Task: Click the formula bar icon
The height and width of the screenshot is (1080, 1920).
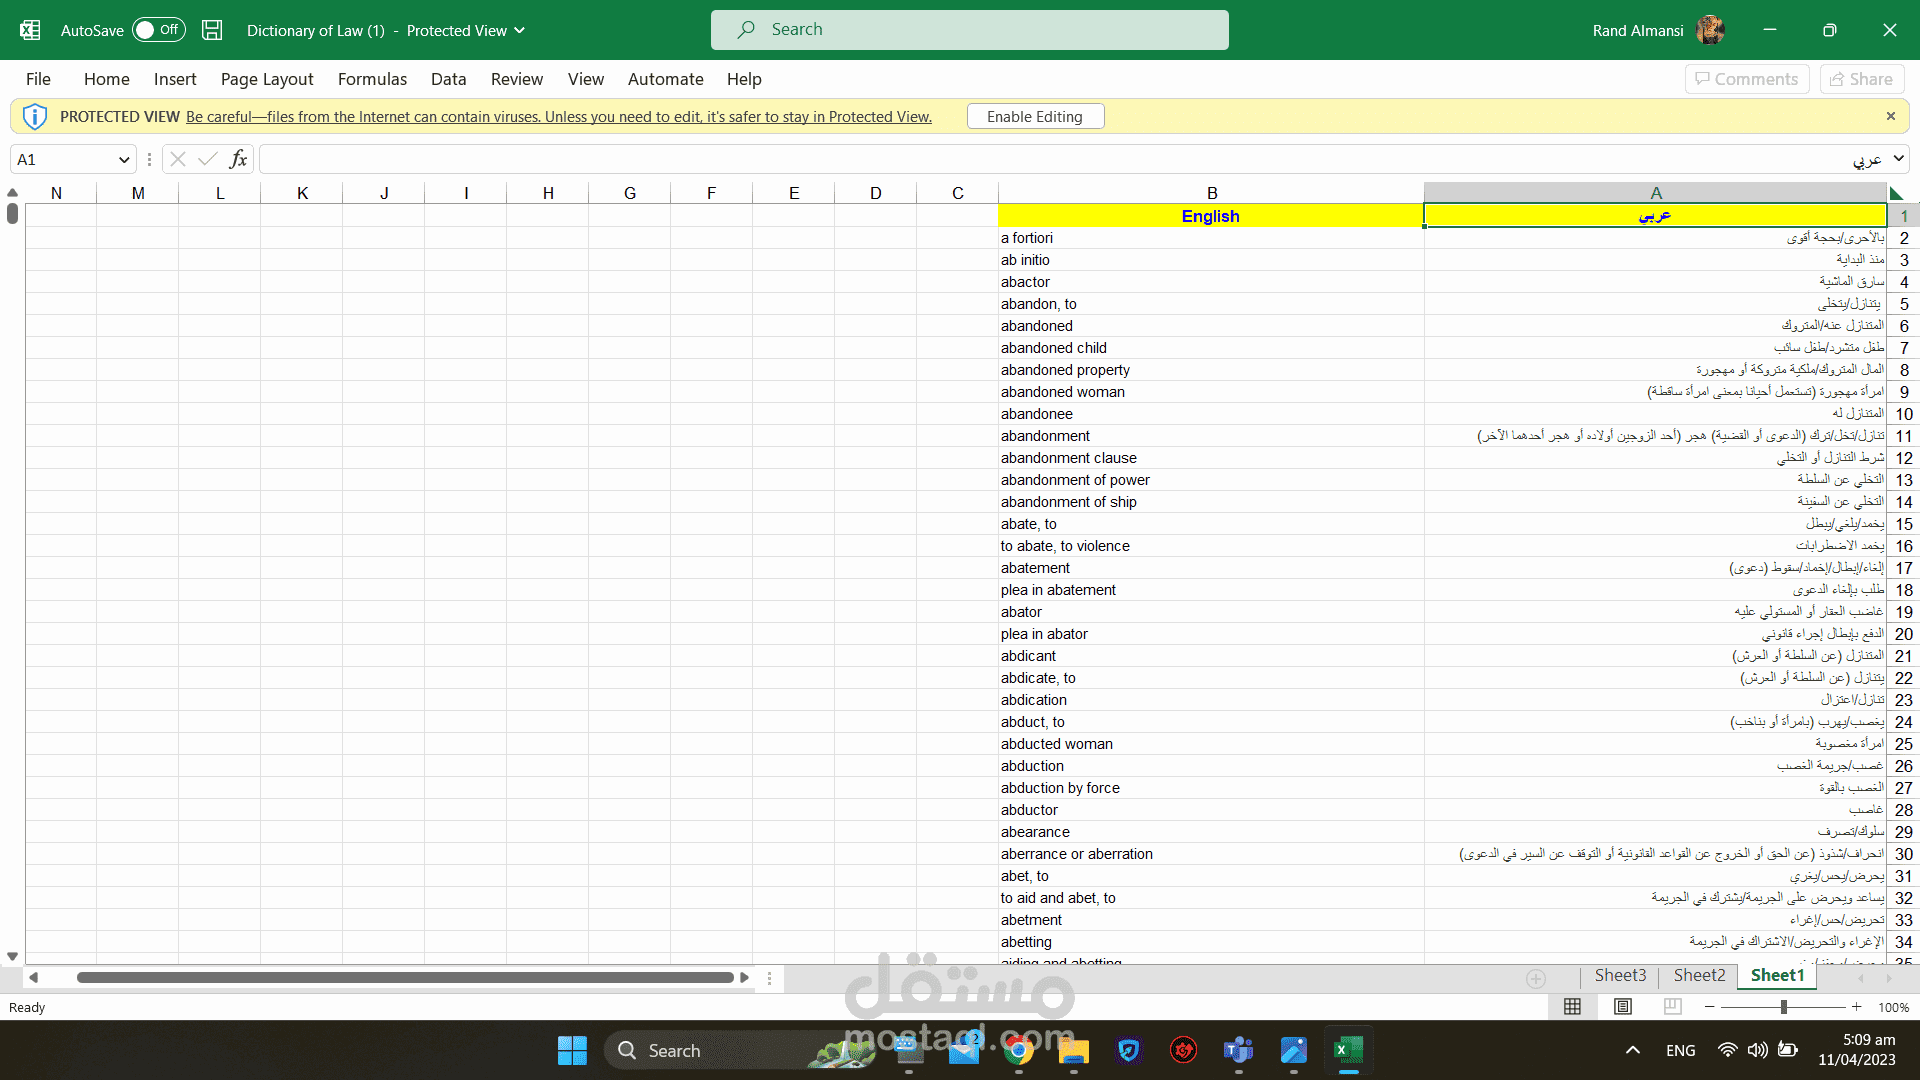Action: point(240,160)
